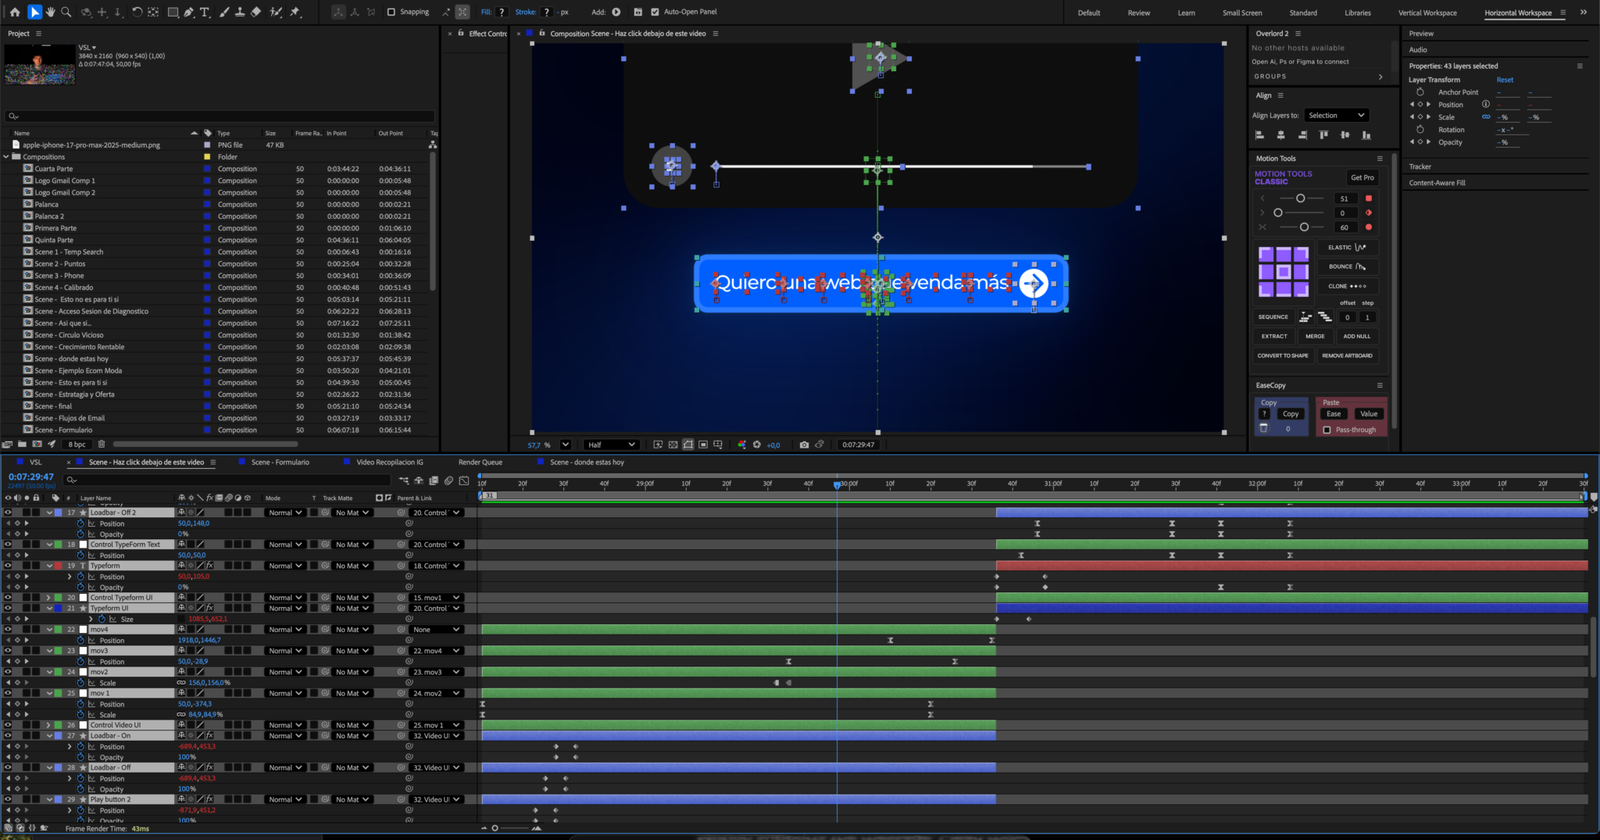Toggle the Pass-through checkbox in EaseCopy
1600x840 pixels.
1327,430
